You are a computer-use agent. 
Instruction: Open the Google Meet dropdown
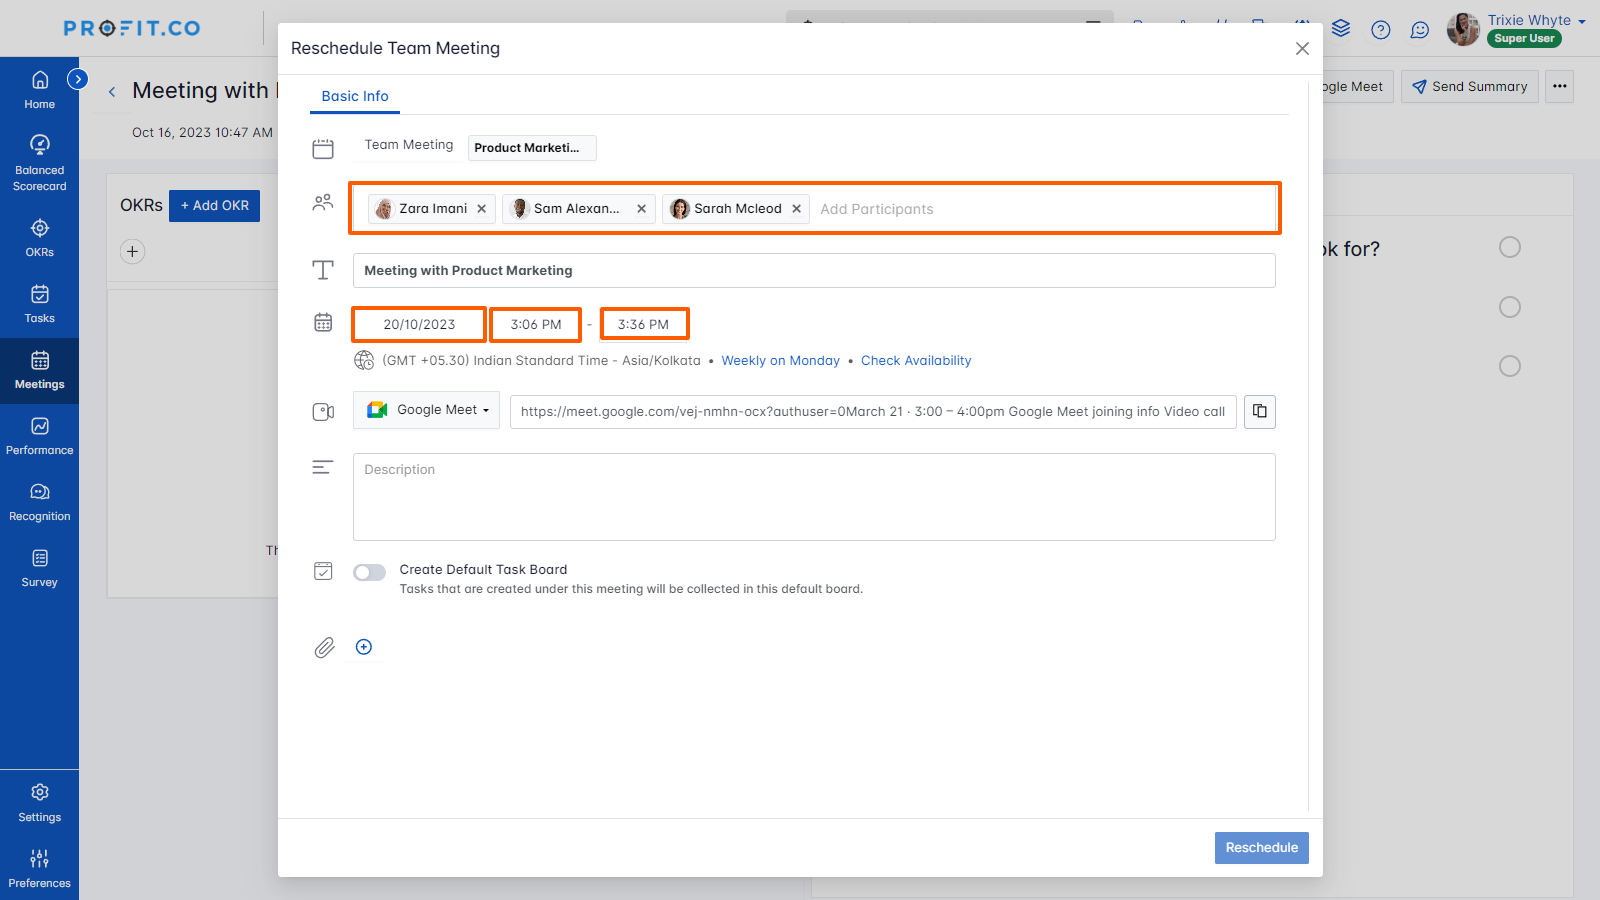[426, 410]
